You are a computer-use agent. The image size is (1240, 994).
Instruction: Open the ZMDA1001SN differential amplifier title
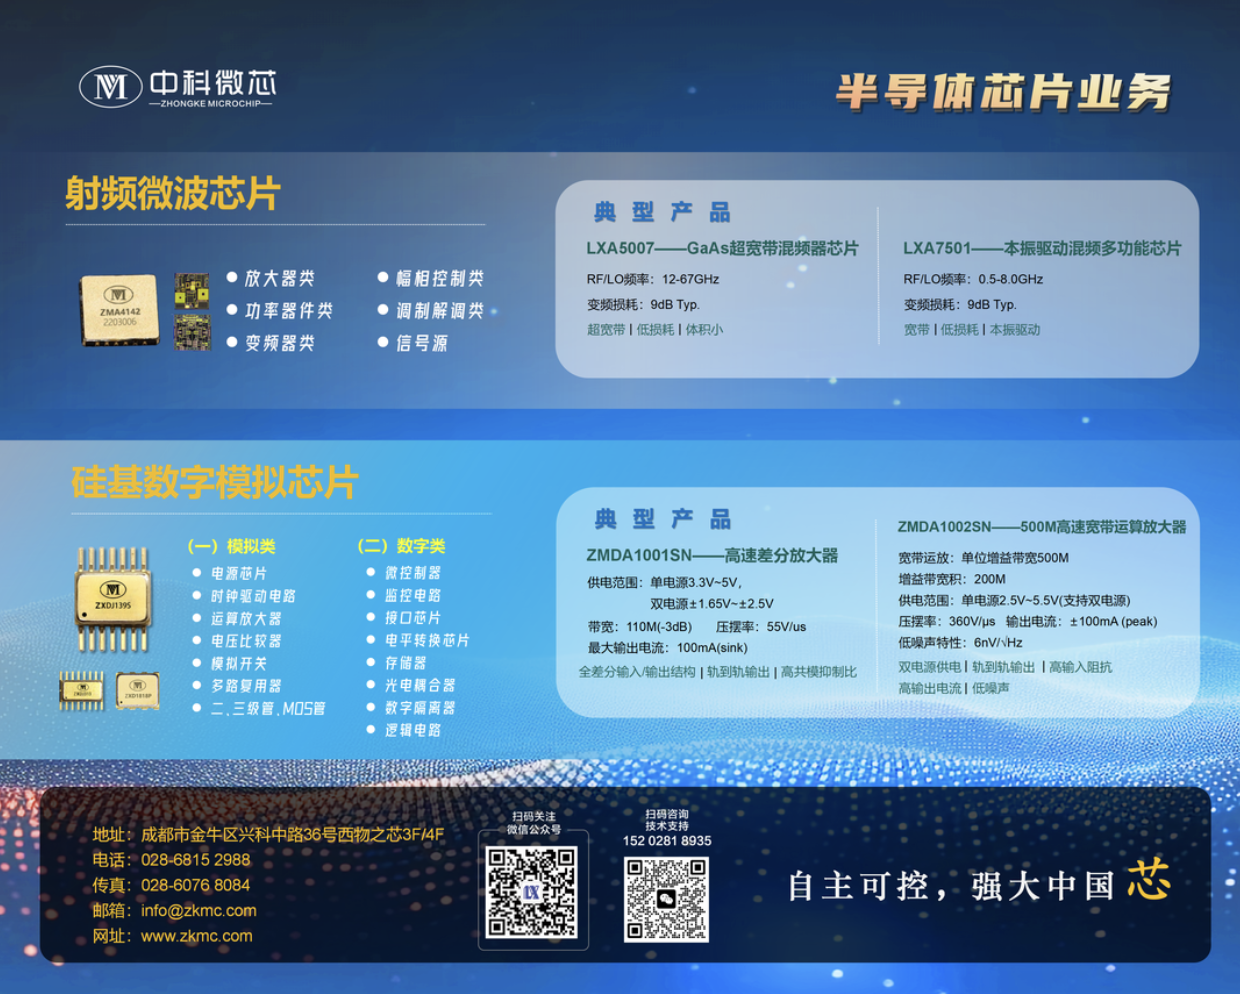(712, 555)
